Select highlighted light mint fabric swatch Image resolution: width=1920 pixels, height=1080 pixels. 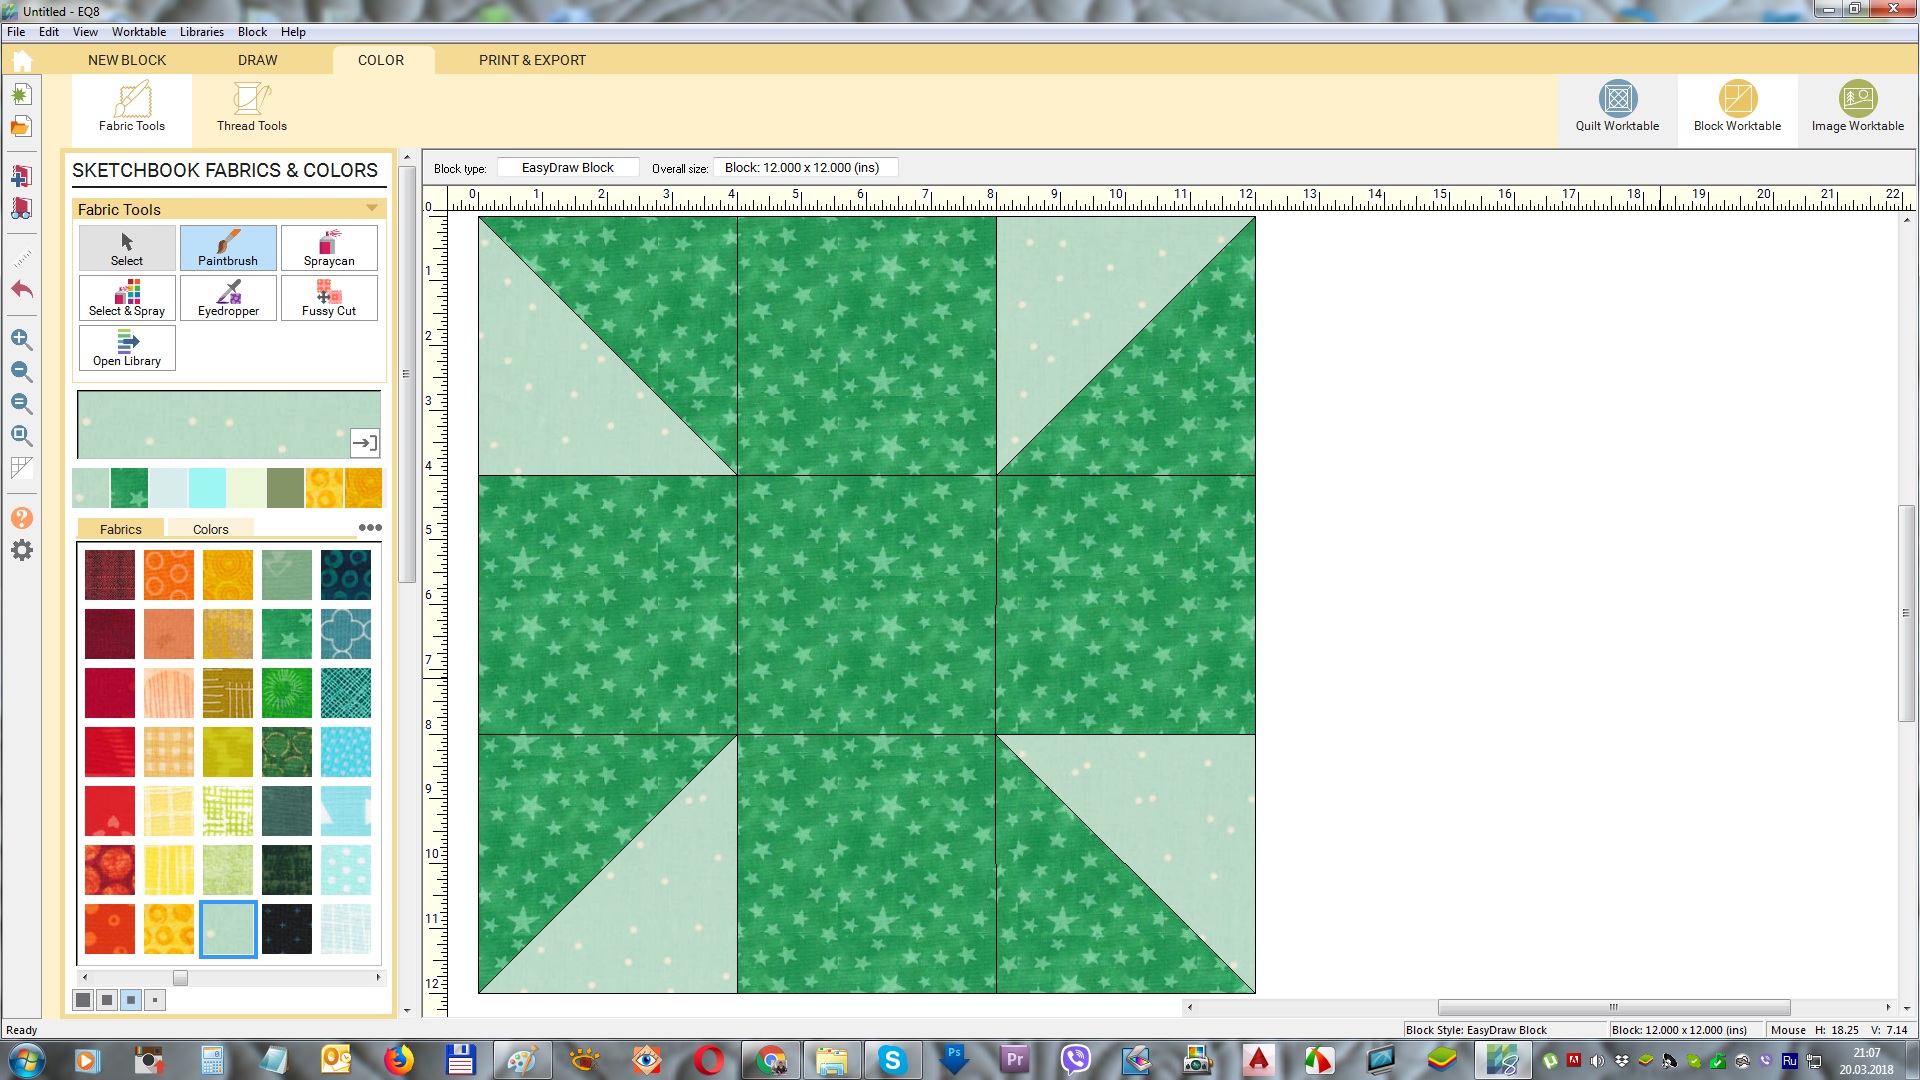pos(228,929)
